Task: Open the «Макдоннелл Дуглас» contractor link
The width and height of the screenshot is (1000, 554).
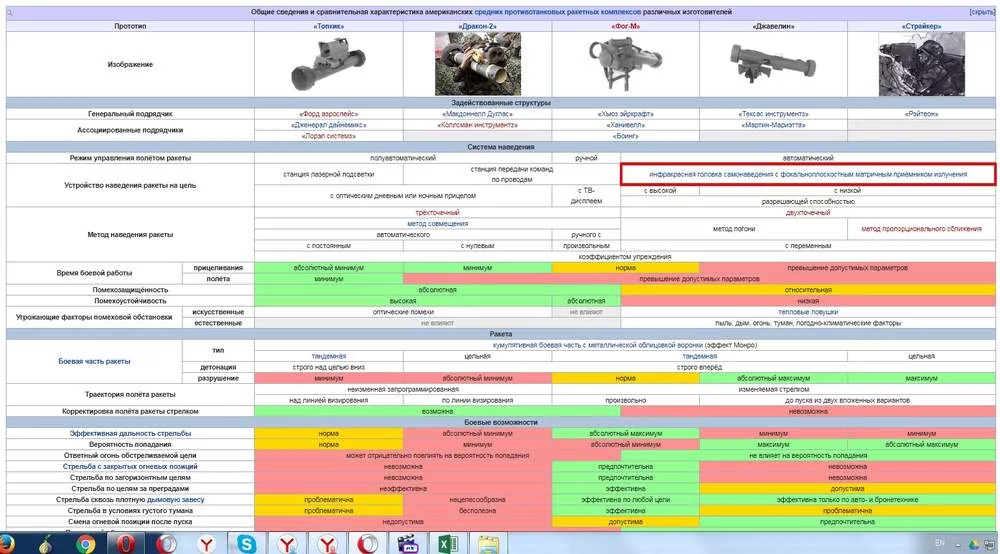Action: click(477, 114)
